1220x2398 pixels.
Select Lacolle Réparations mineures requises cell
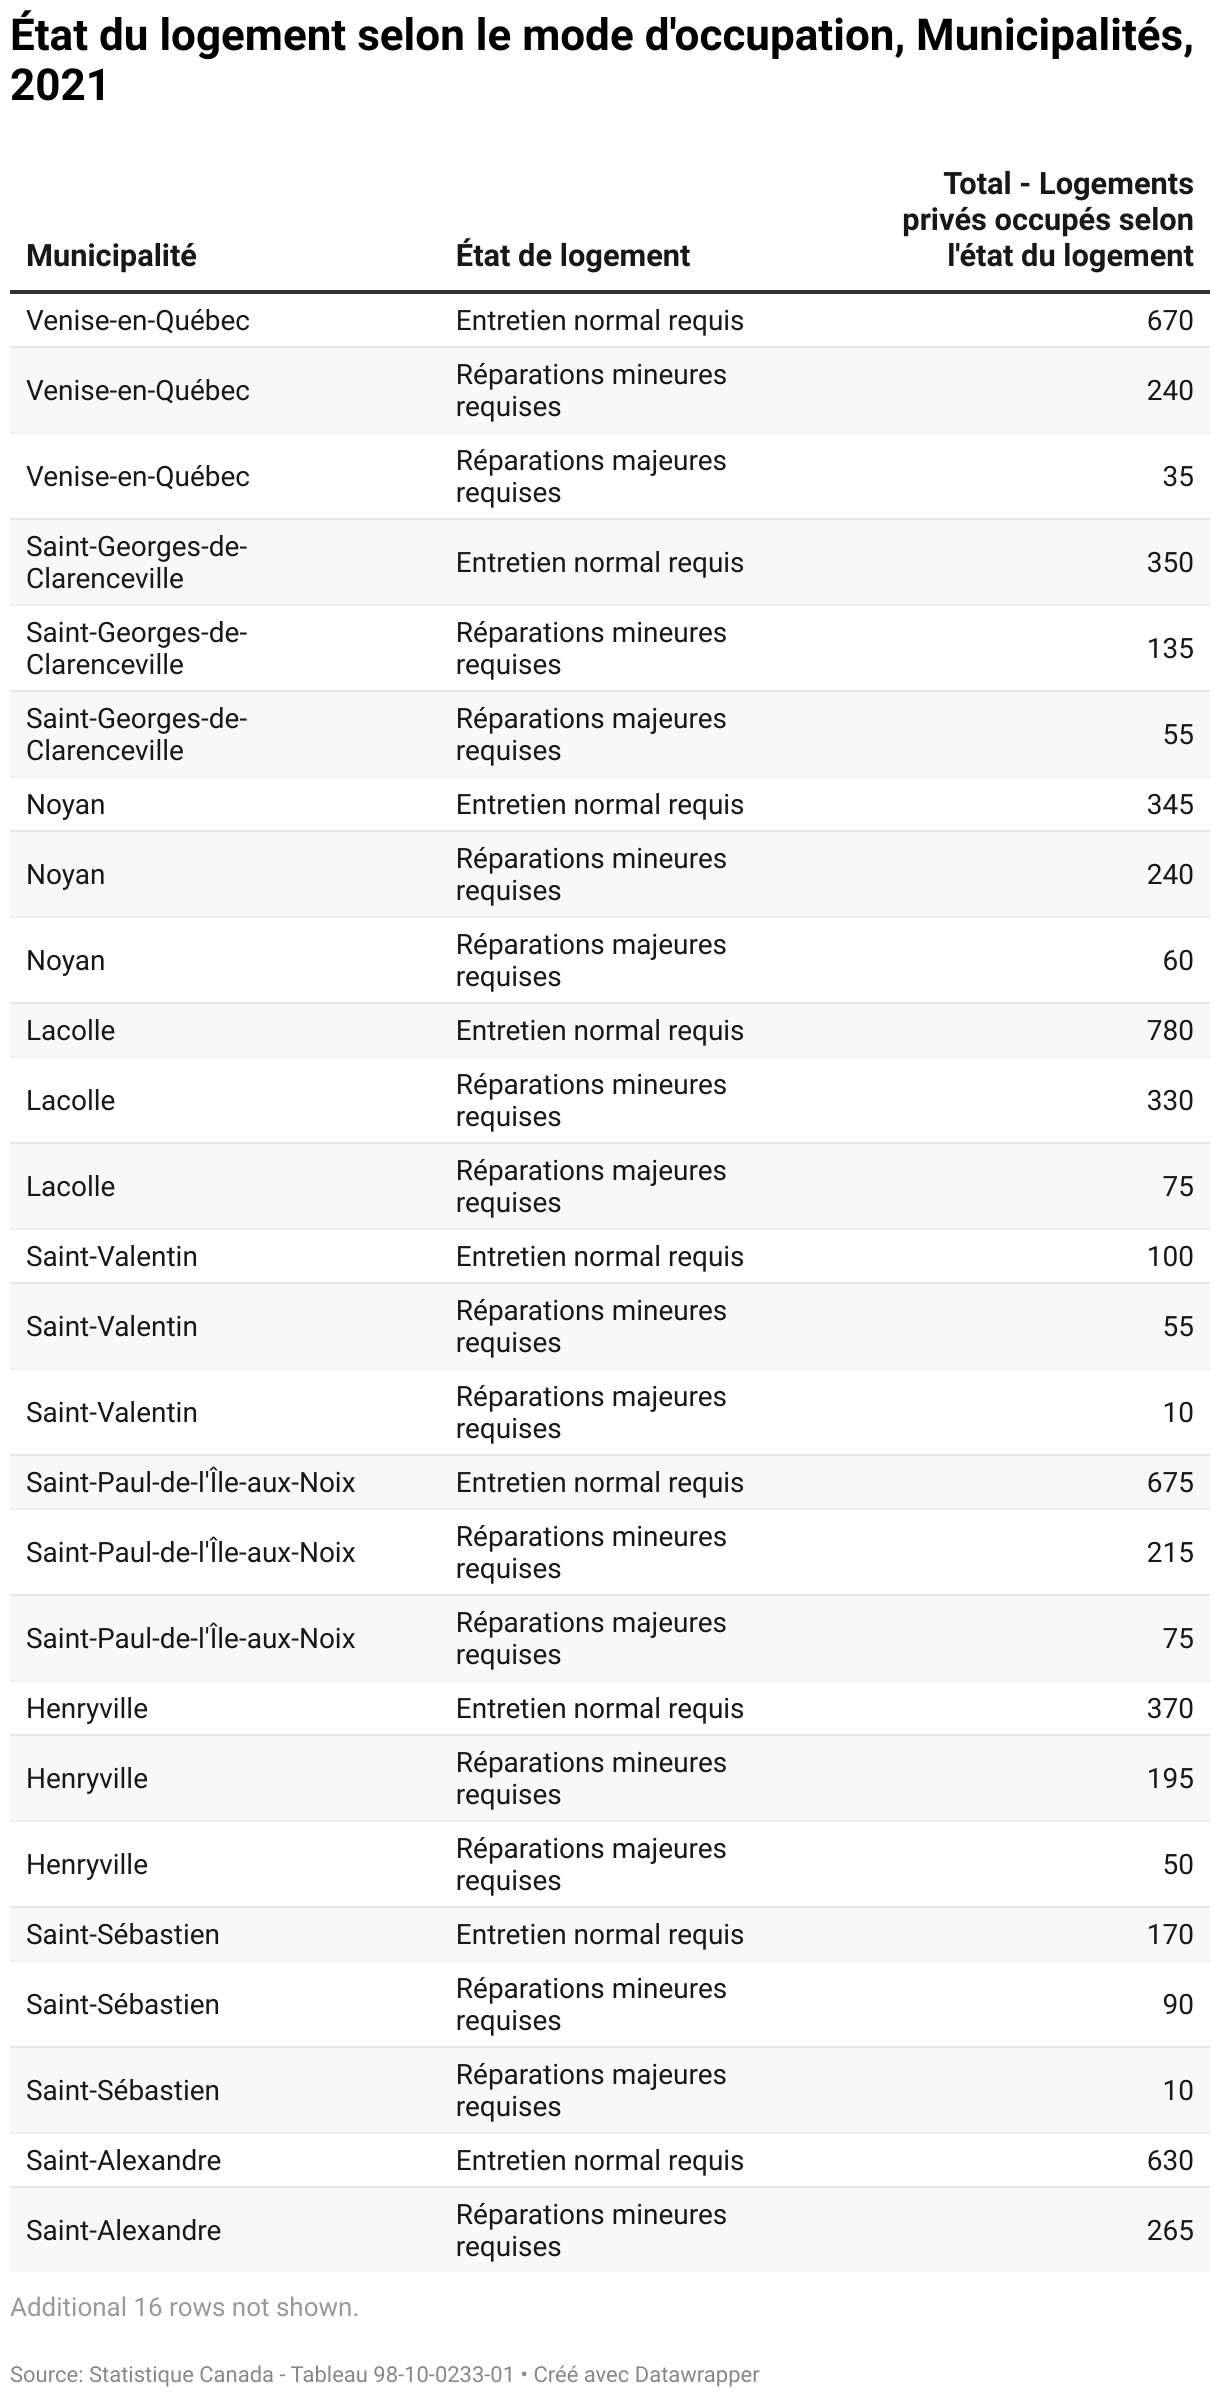tap(591, 1100)
